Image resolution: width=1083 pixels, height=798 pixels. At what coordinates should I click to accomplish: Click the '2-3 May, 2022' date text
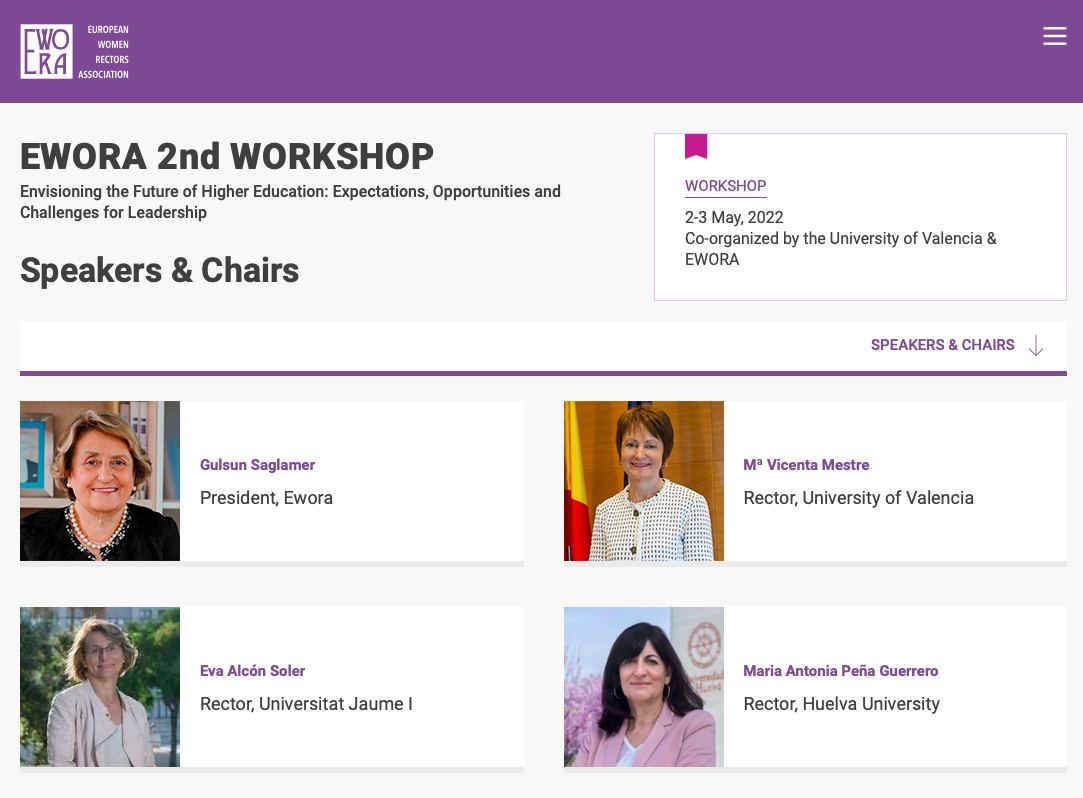click(x=734, y=218)
